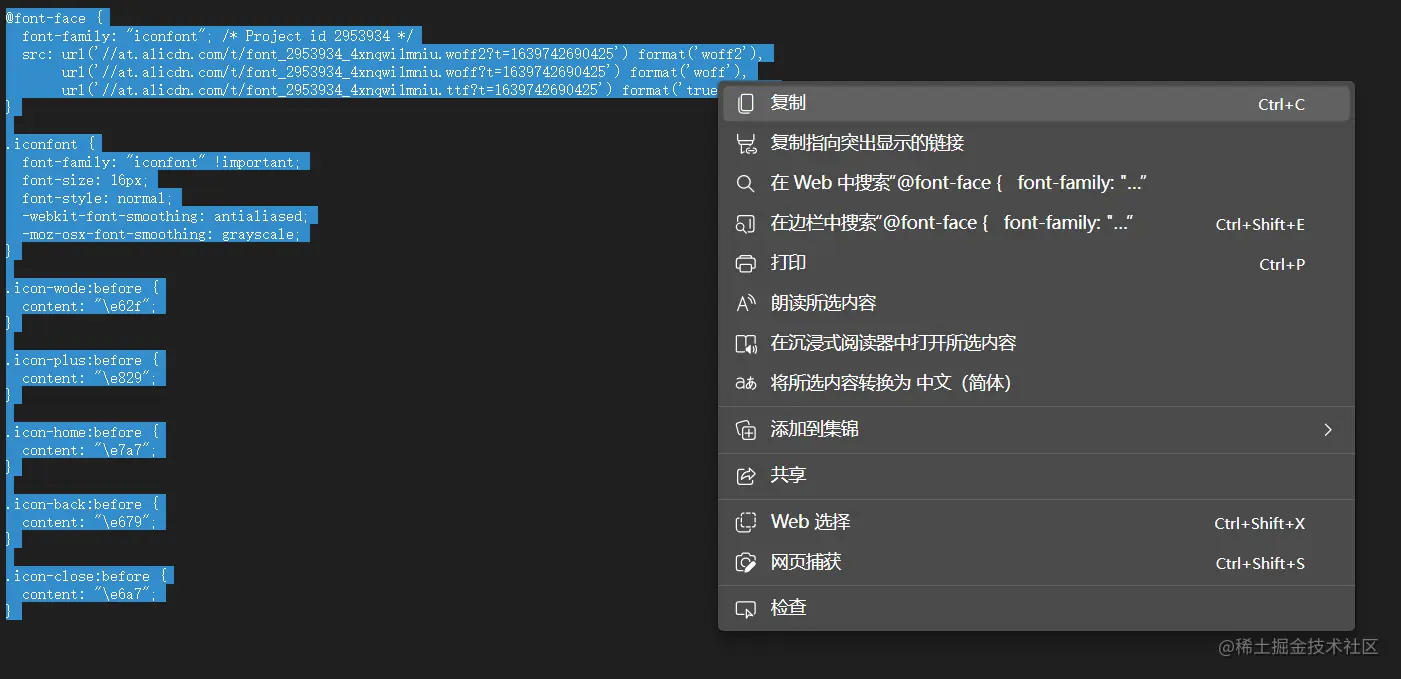
Task: Click the content "\e62f" line
Action: coord(89,306)
